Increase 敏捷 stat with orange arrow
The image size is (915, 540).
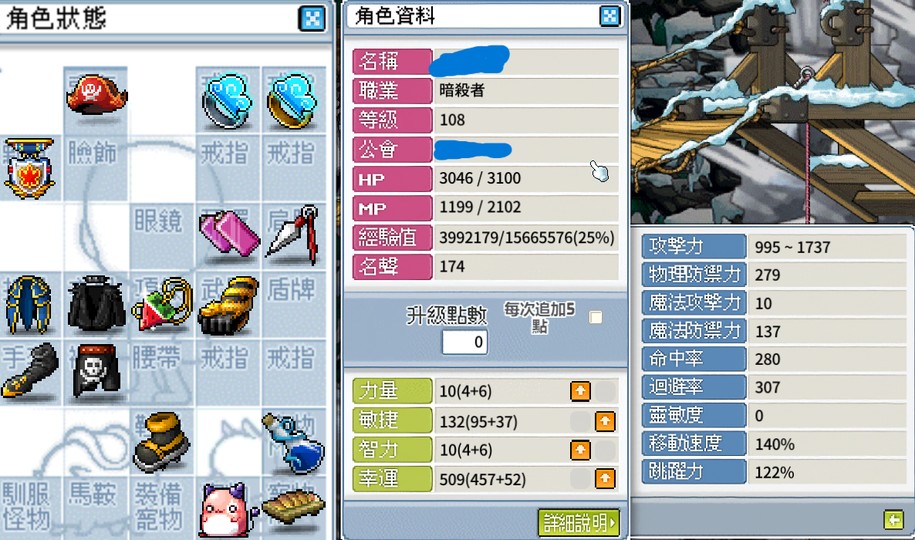(605, 421)
